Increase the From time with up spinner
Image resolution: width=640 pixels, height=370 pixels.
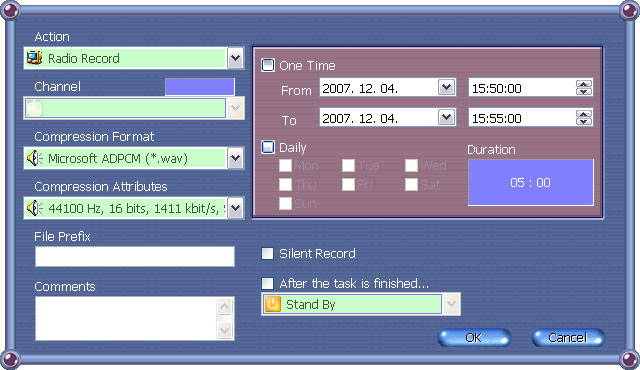coord(584,84)
